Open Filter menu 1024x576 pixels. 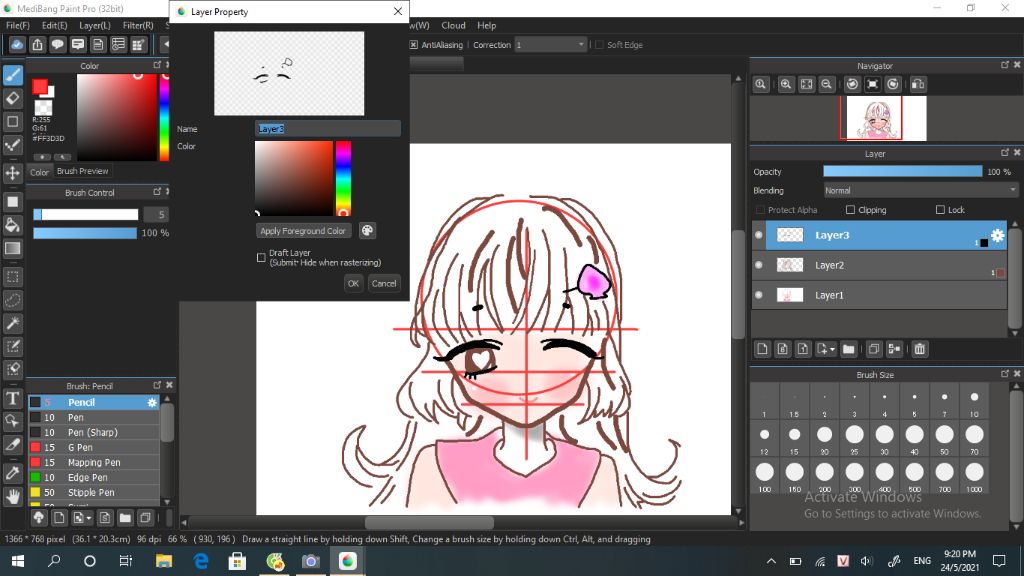point(138,25)
